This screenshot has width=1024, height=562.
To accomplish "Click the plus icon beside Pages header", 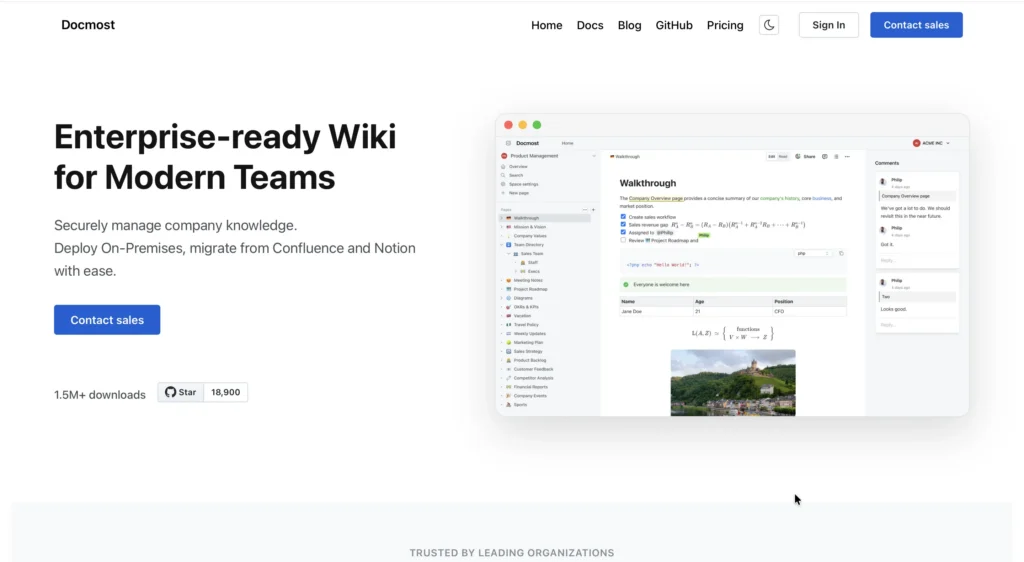I will (593, 210).
